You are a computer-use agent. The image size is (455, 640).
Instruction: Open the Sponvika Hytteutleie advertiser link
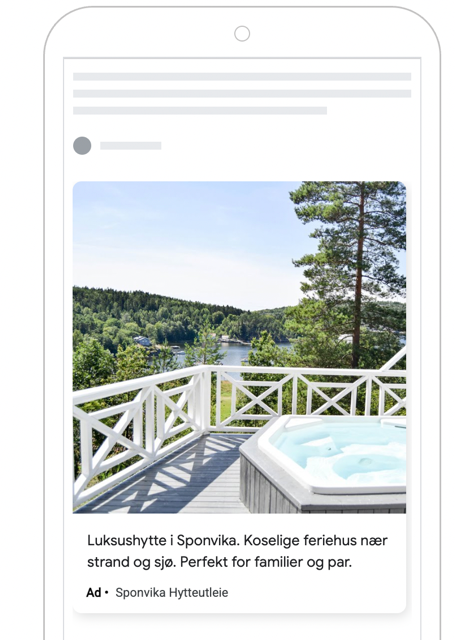tap(172, 593)
